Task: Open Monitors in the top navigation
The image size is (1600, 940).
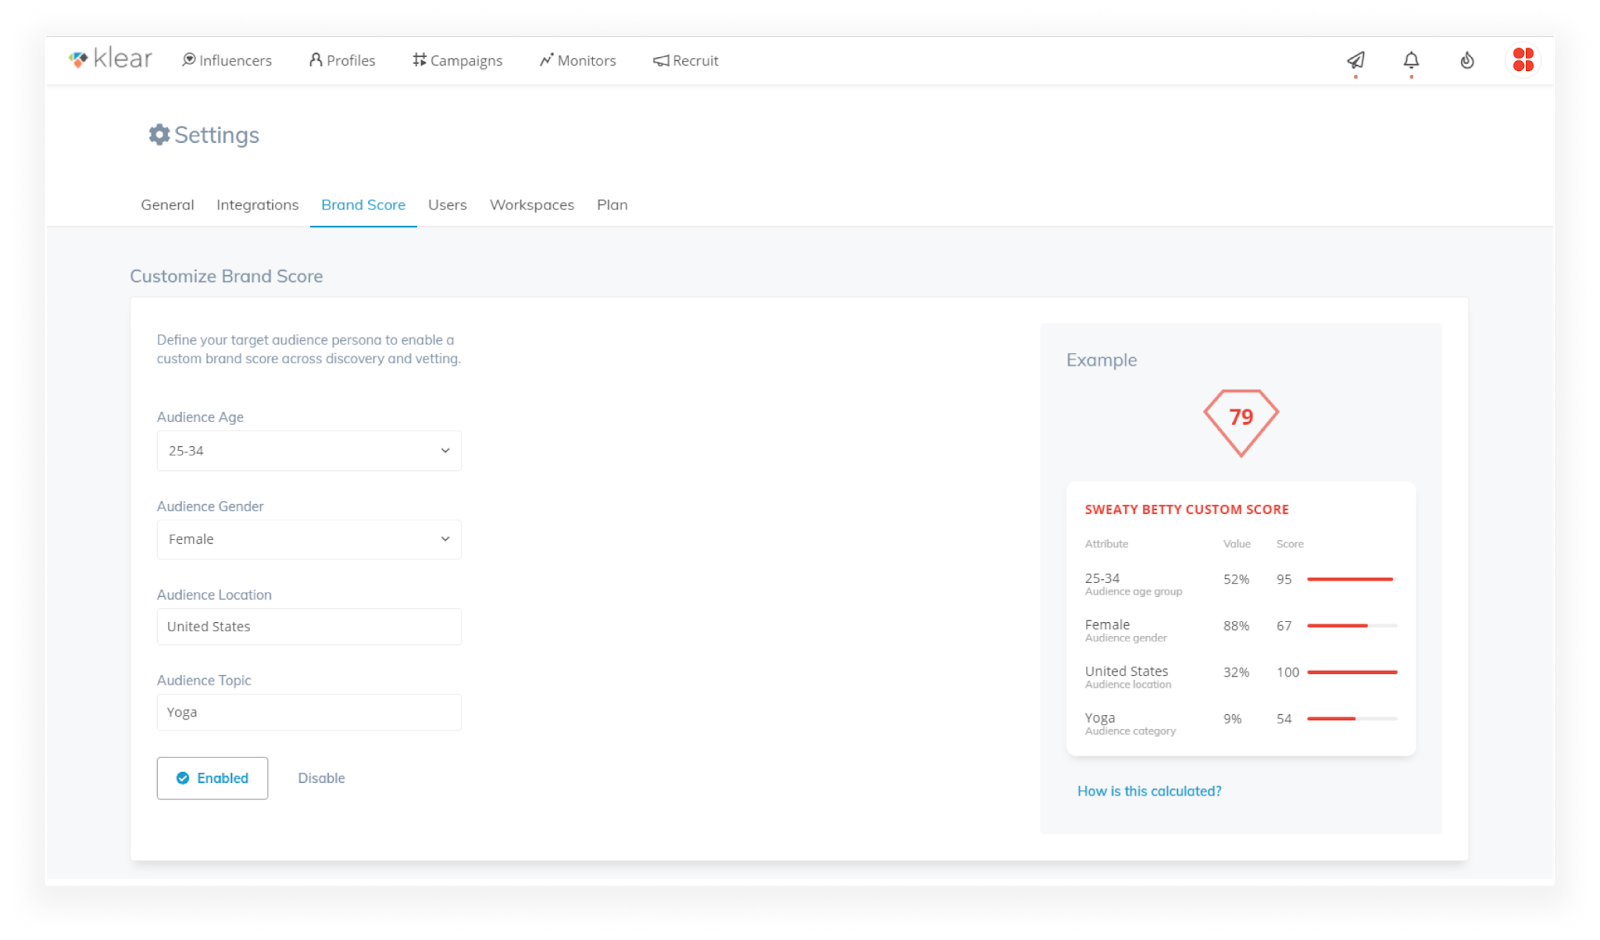Action: 578,60
